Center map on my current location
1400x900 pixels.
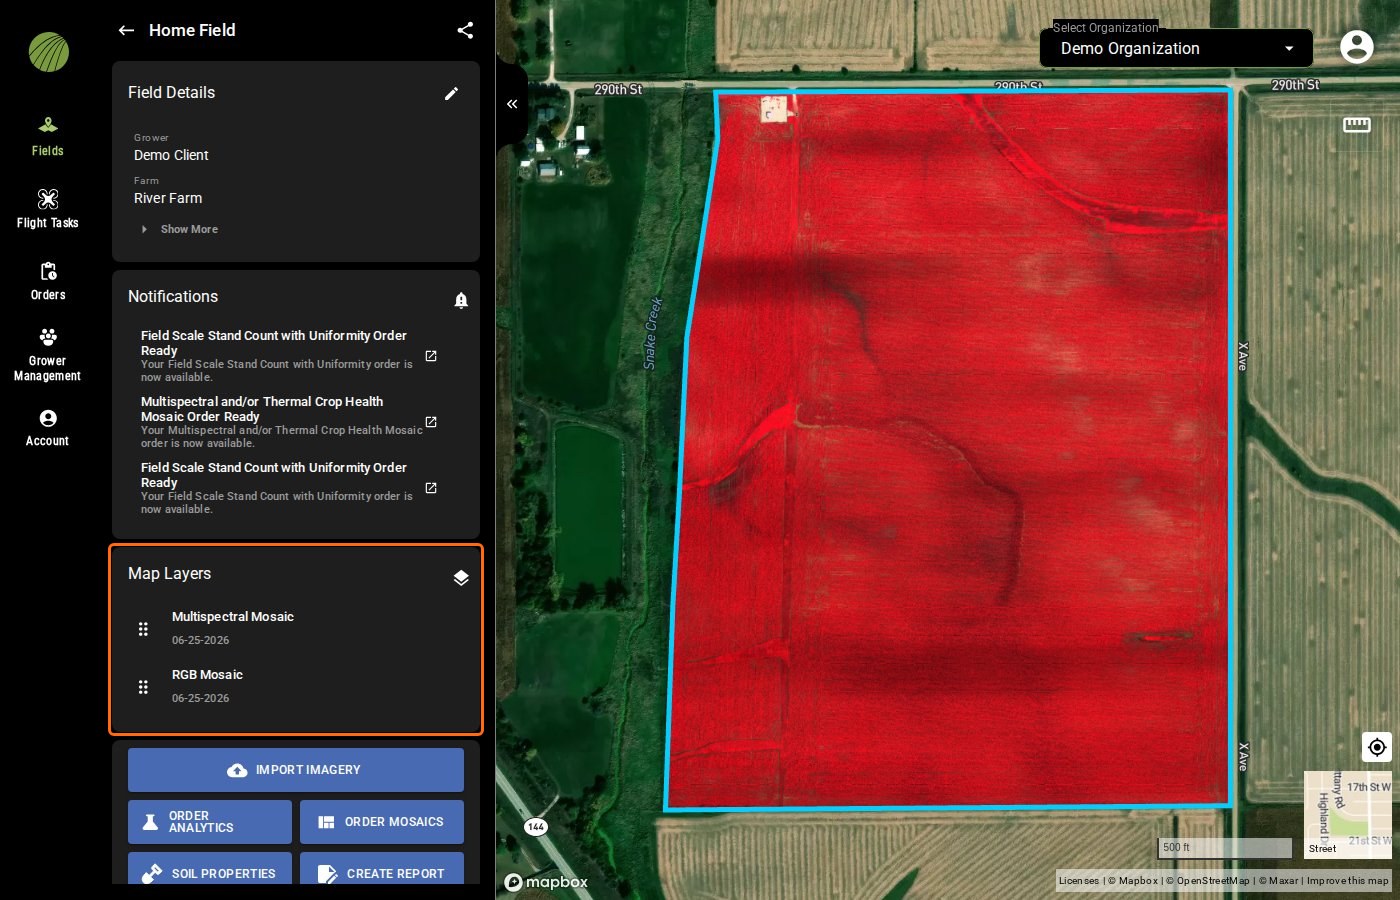coord(1377,747)
